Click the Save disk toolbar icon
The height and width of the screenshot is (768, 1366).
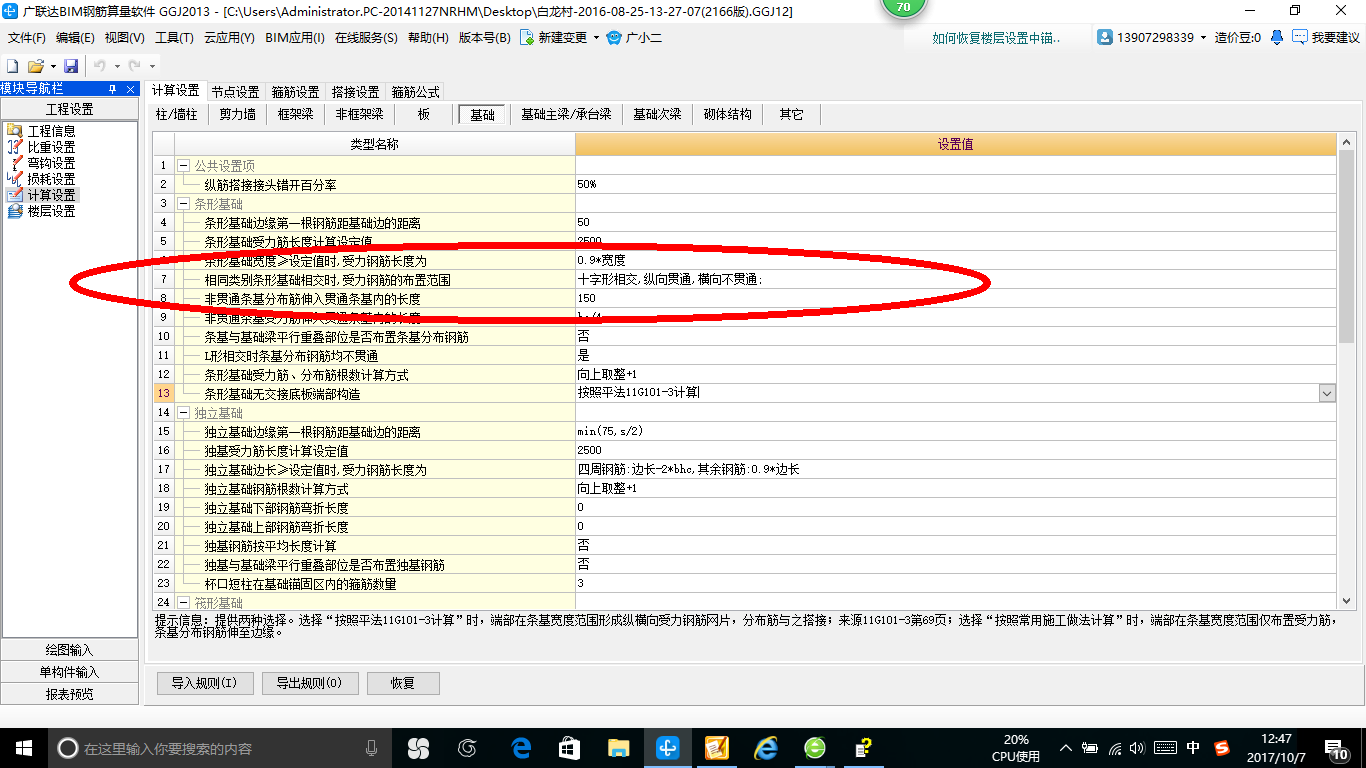point(71,65)
